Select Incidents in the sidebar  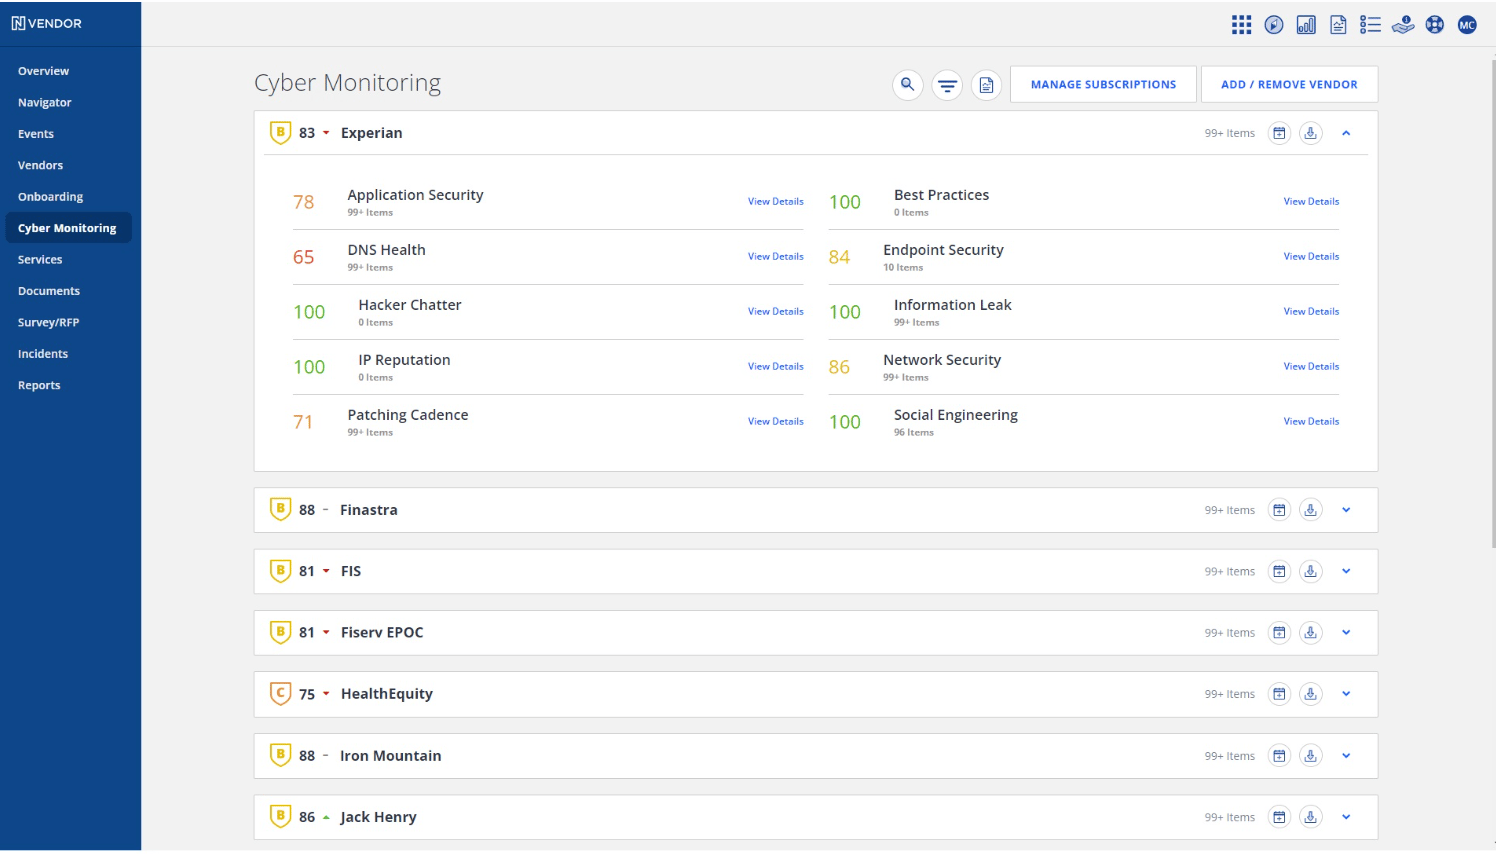(x=43, y=354)
